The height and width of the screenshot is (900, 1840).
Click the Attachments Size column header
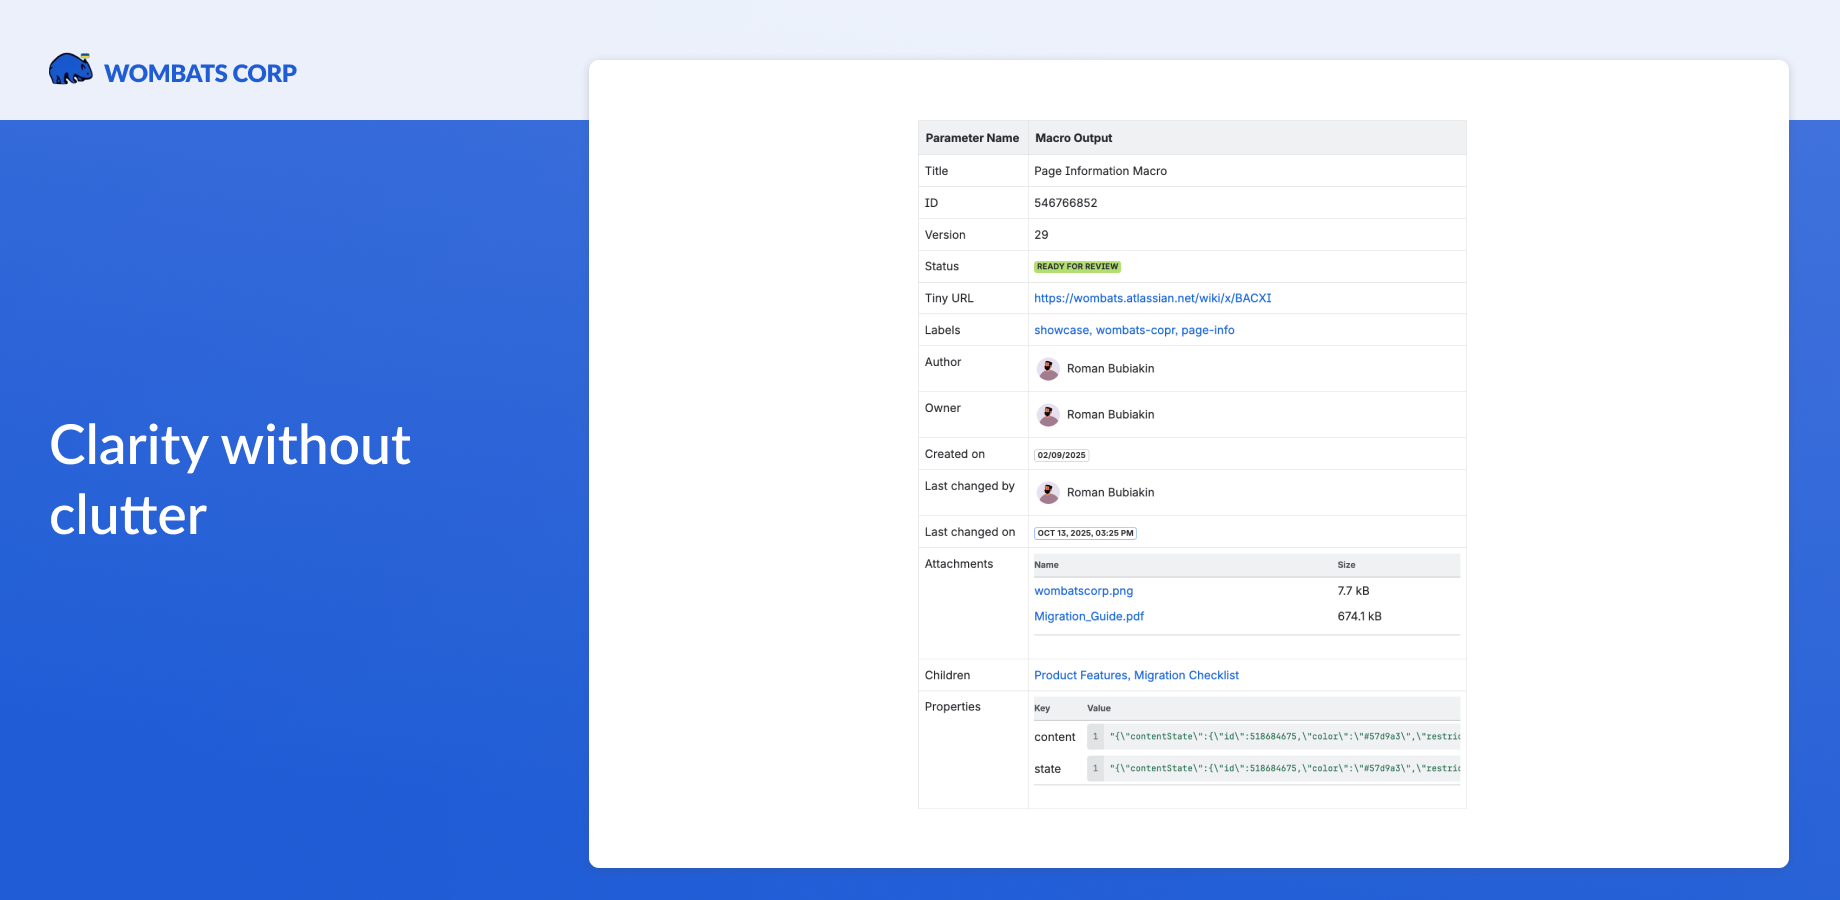click(x=1346, y=565)
